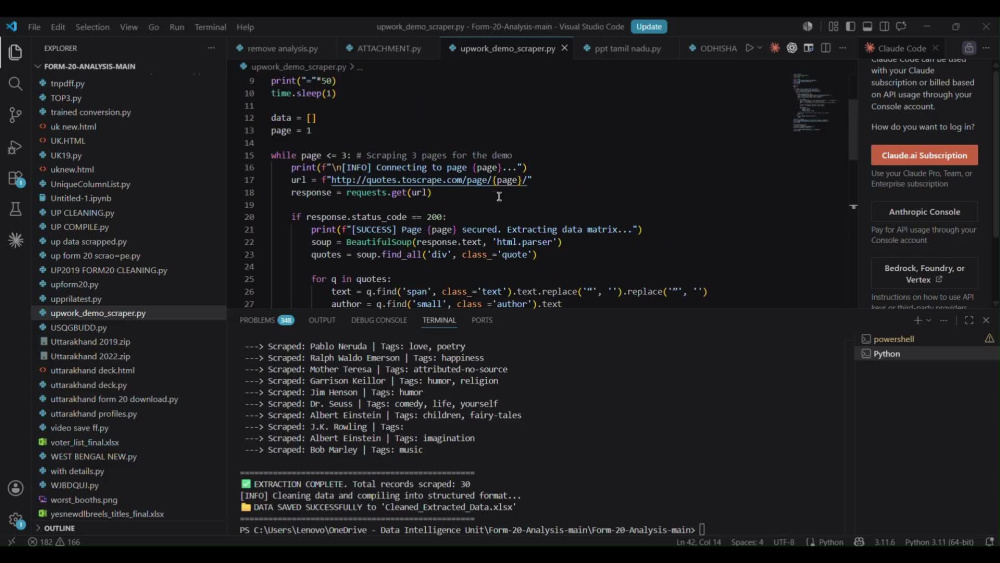Open Run and Debug view
This screenshot has width=1000, height=563.
click(15, 147)
